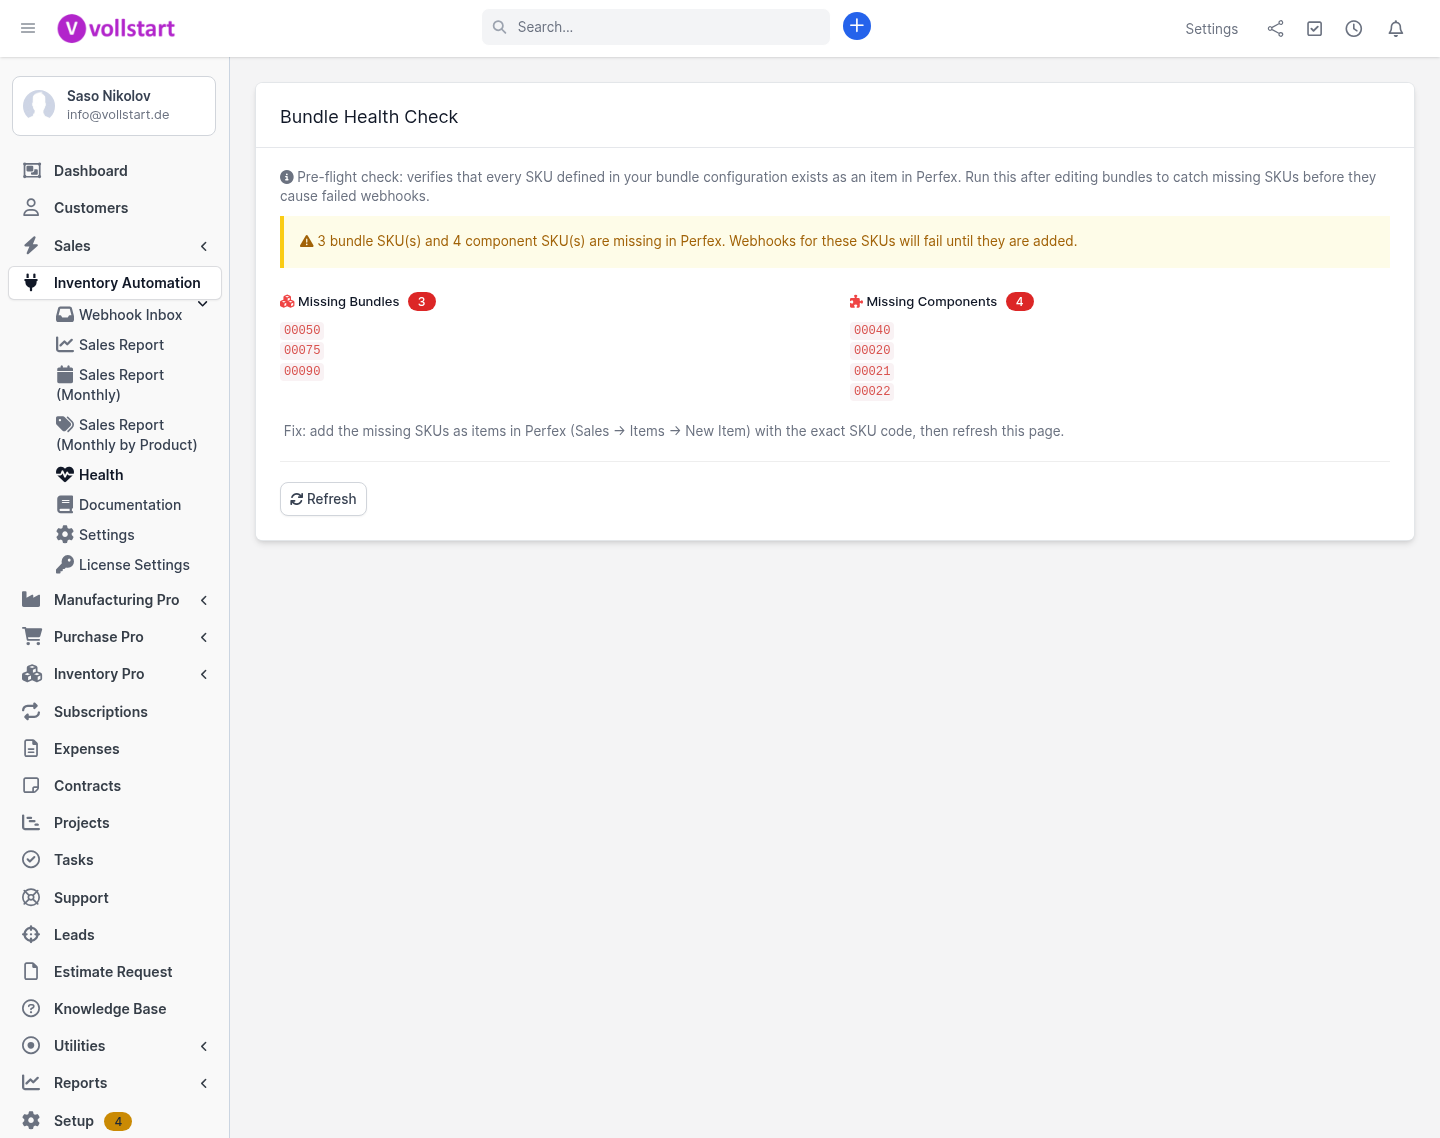This screenshot has height=1138, width=1440.
Task: Open the notifications bell icon
Action: point(1396,29)
